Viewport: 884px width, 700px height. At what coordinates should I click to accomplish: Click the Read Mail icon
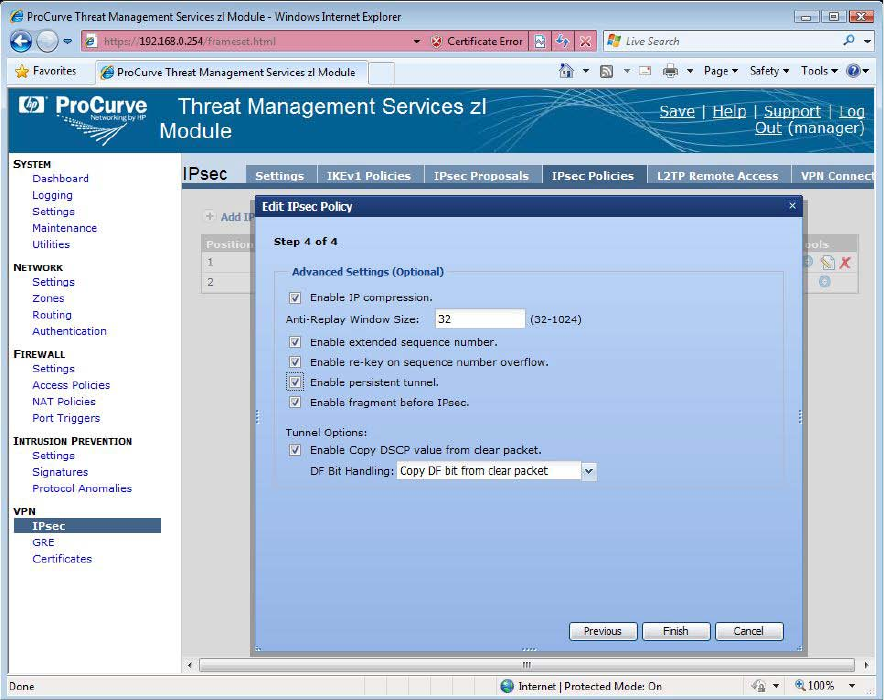click(645, 71)
